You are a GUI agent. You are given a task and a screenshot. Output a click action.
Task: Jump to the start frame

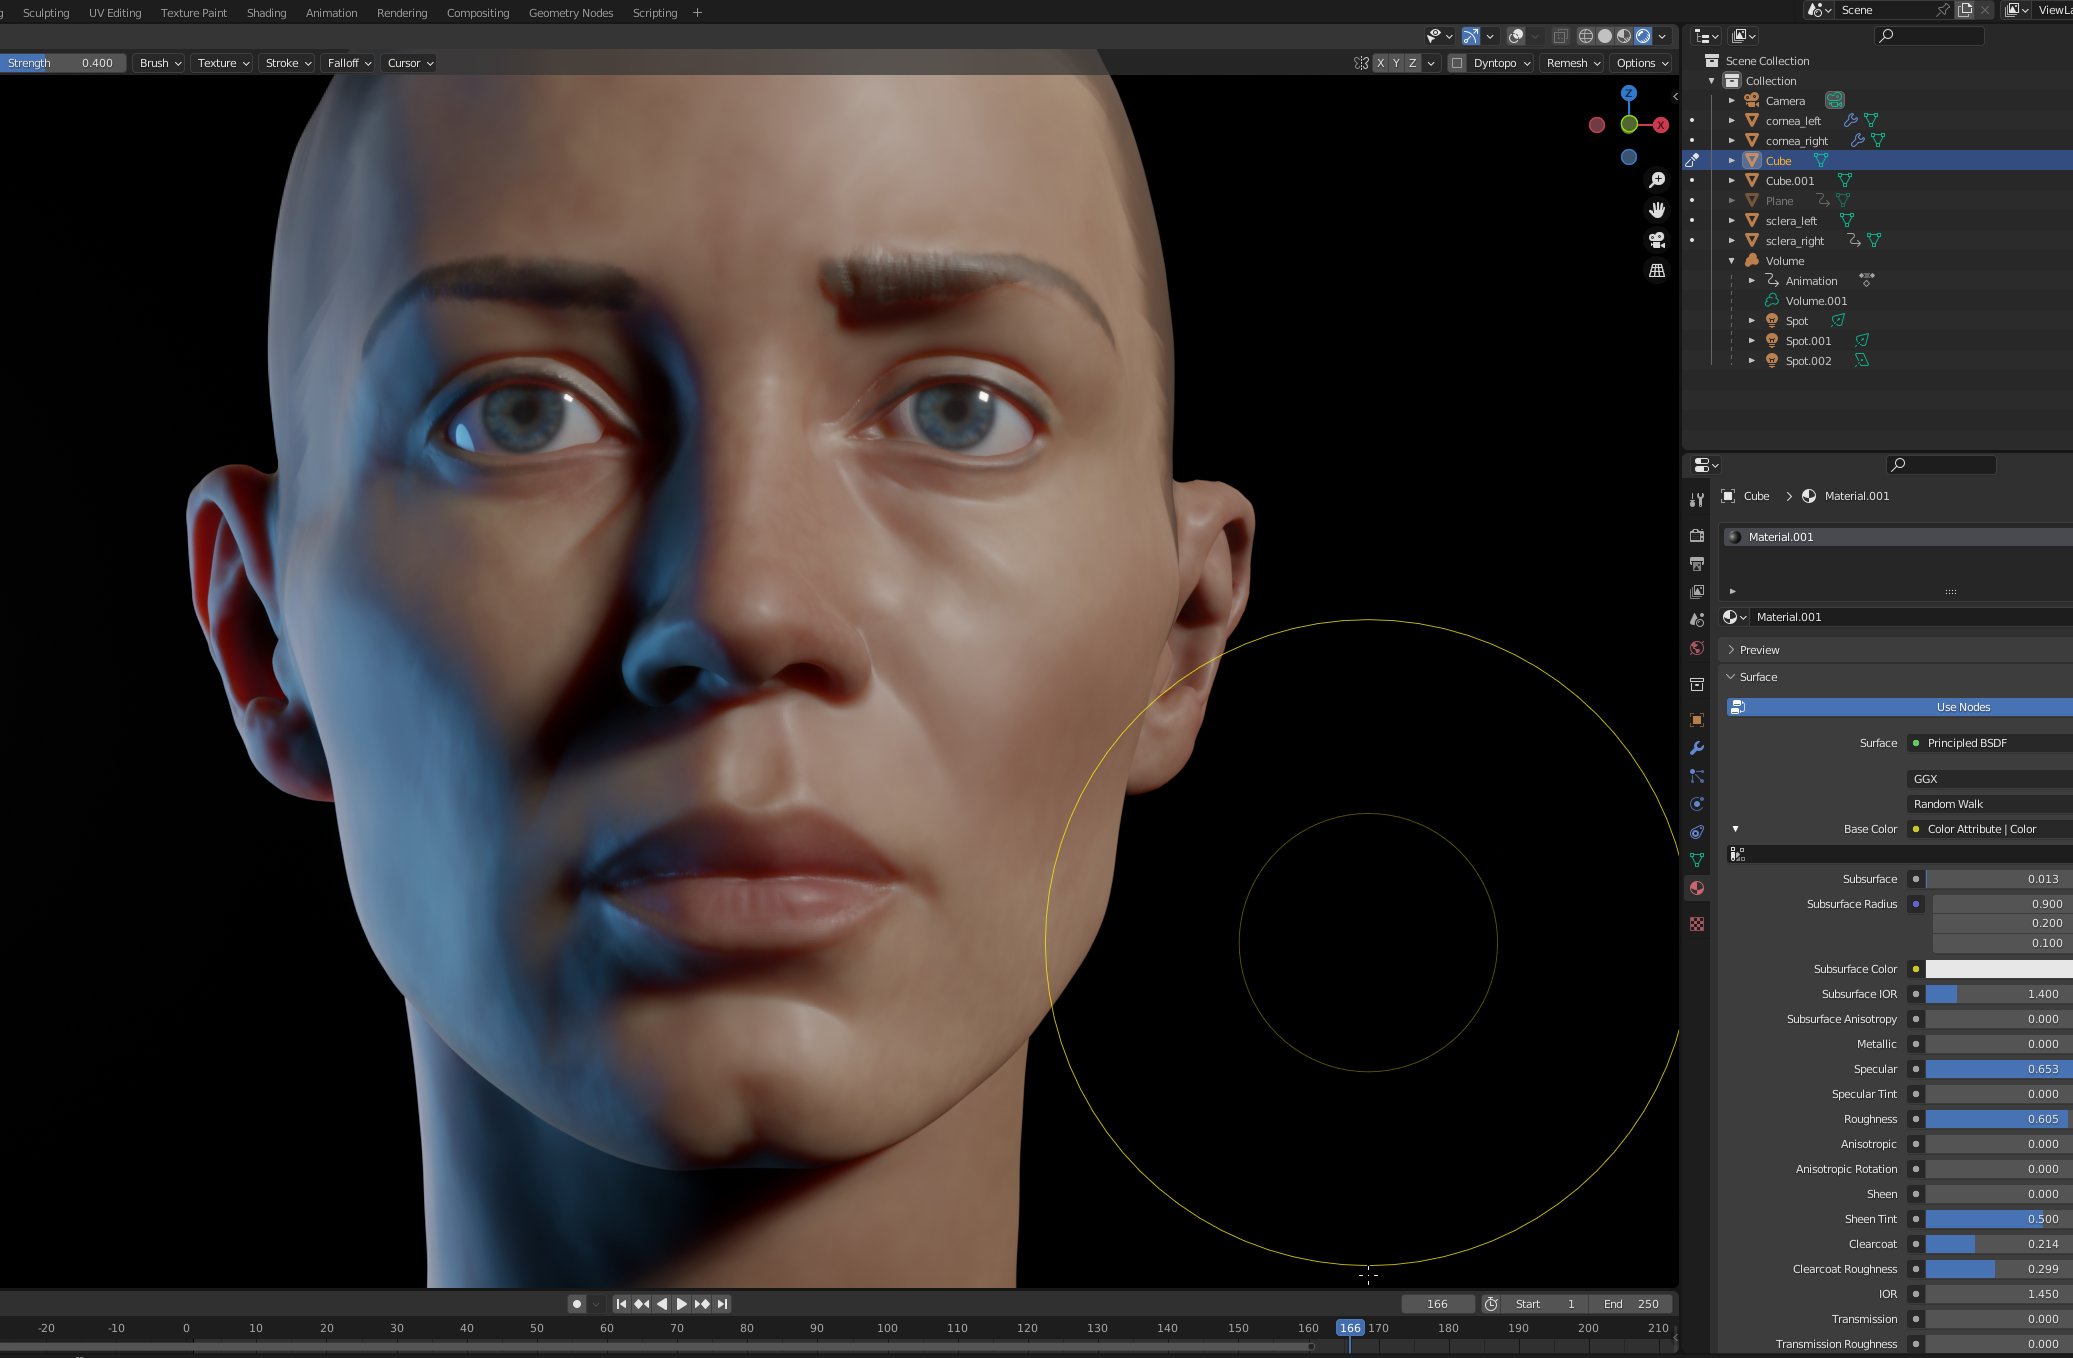pos(621,1304)
